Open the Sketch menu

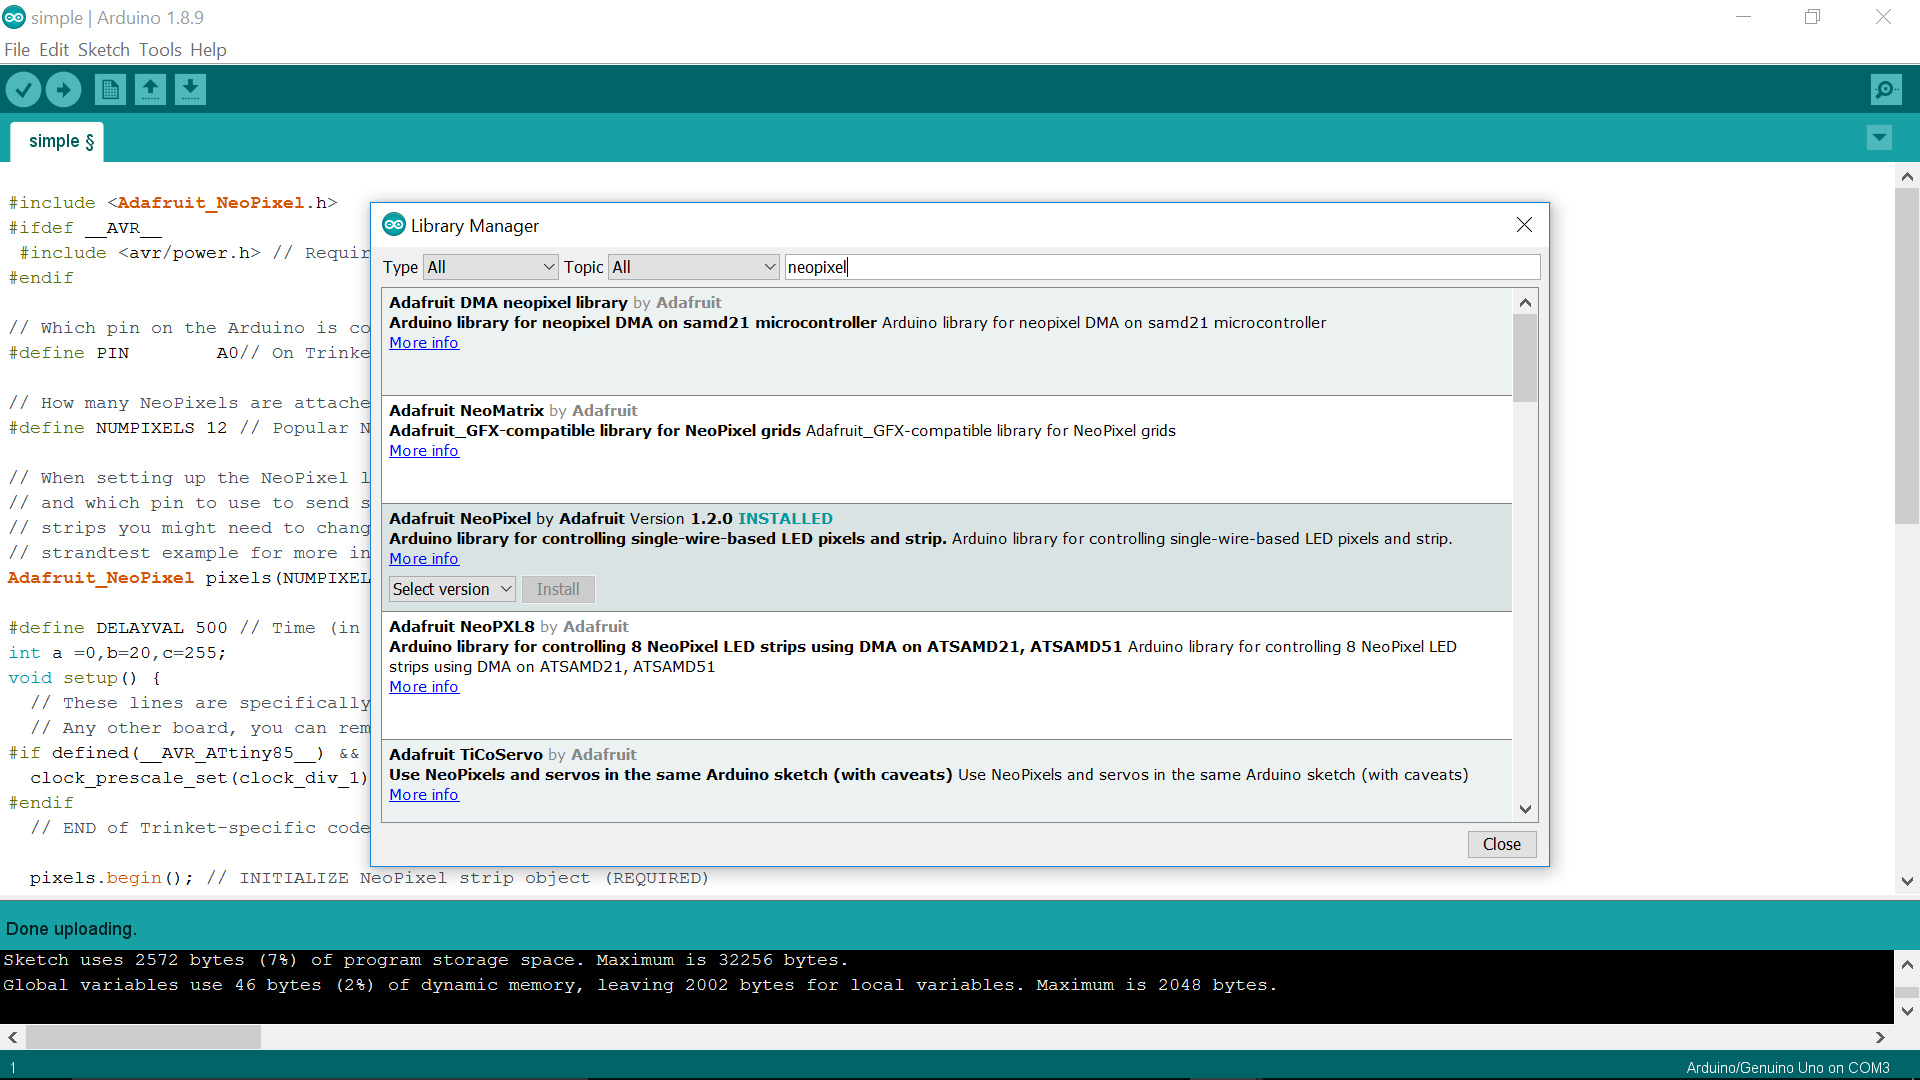103,50
